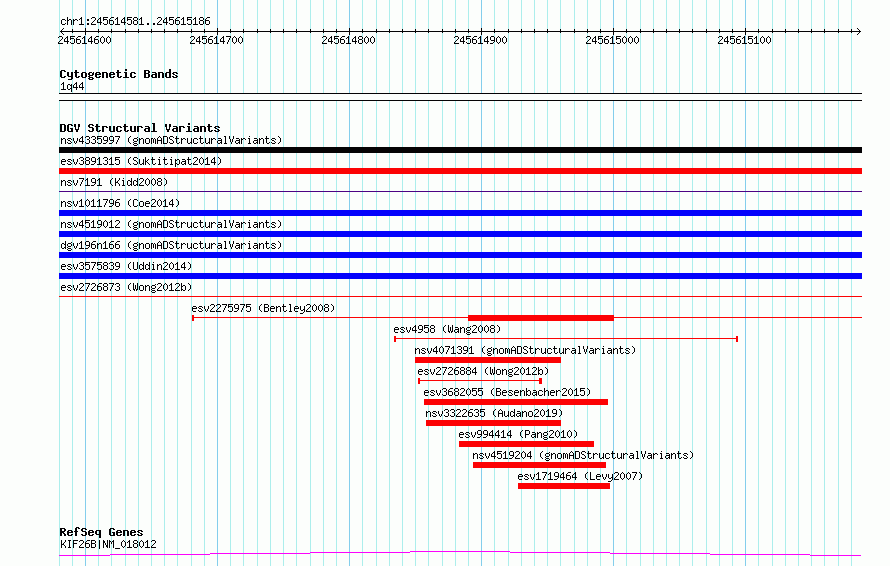The image size is (890, 566).
Task: Click red bar under esv3682055
Action: tap(516, 402)
